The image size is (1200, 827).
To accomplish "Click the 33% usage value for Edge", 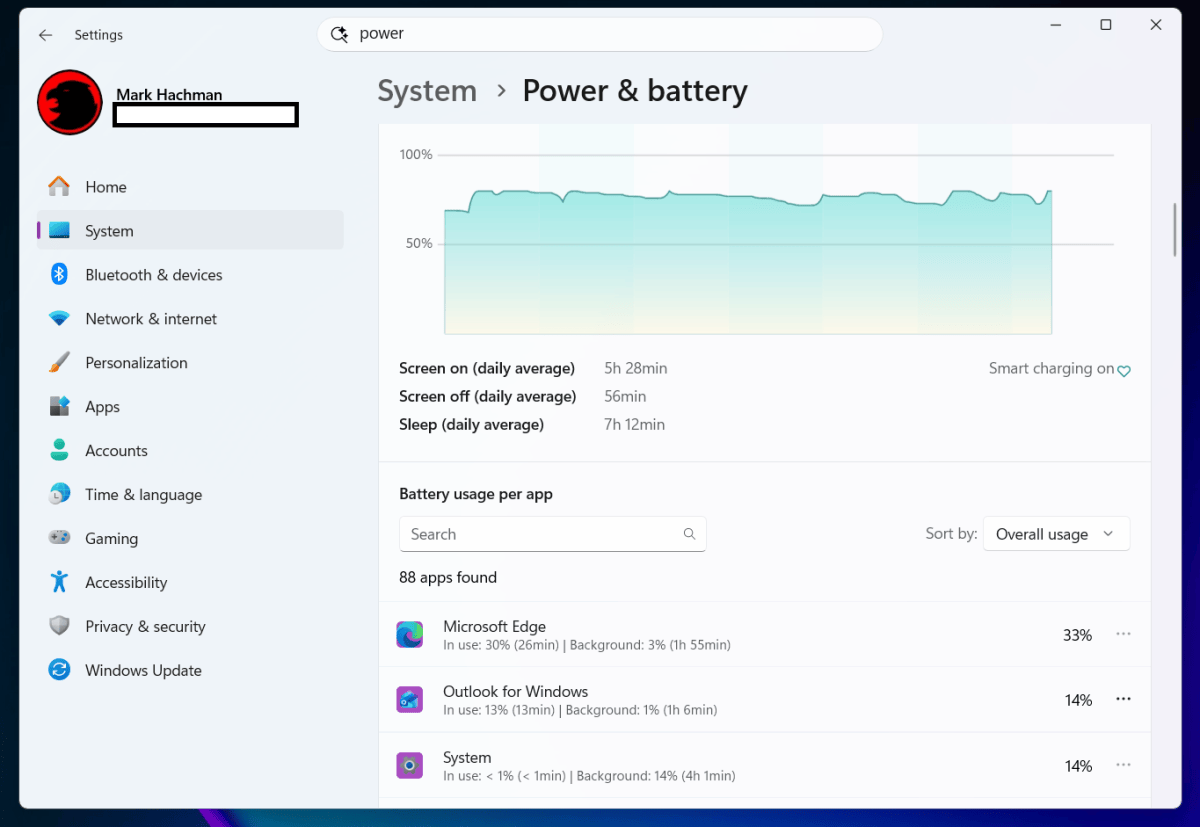I will click(1077, 635).
